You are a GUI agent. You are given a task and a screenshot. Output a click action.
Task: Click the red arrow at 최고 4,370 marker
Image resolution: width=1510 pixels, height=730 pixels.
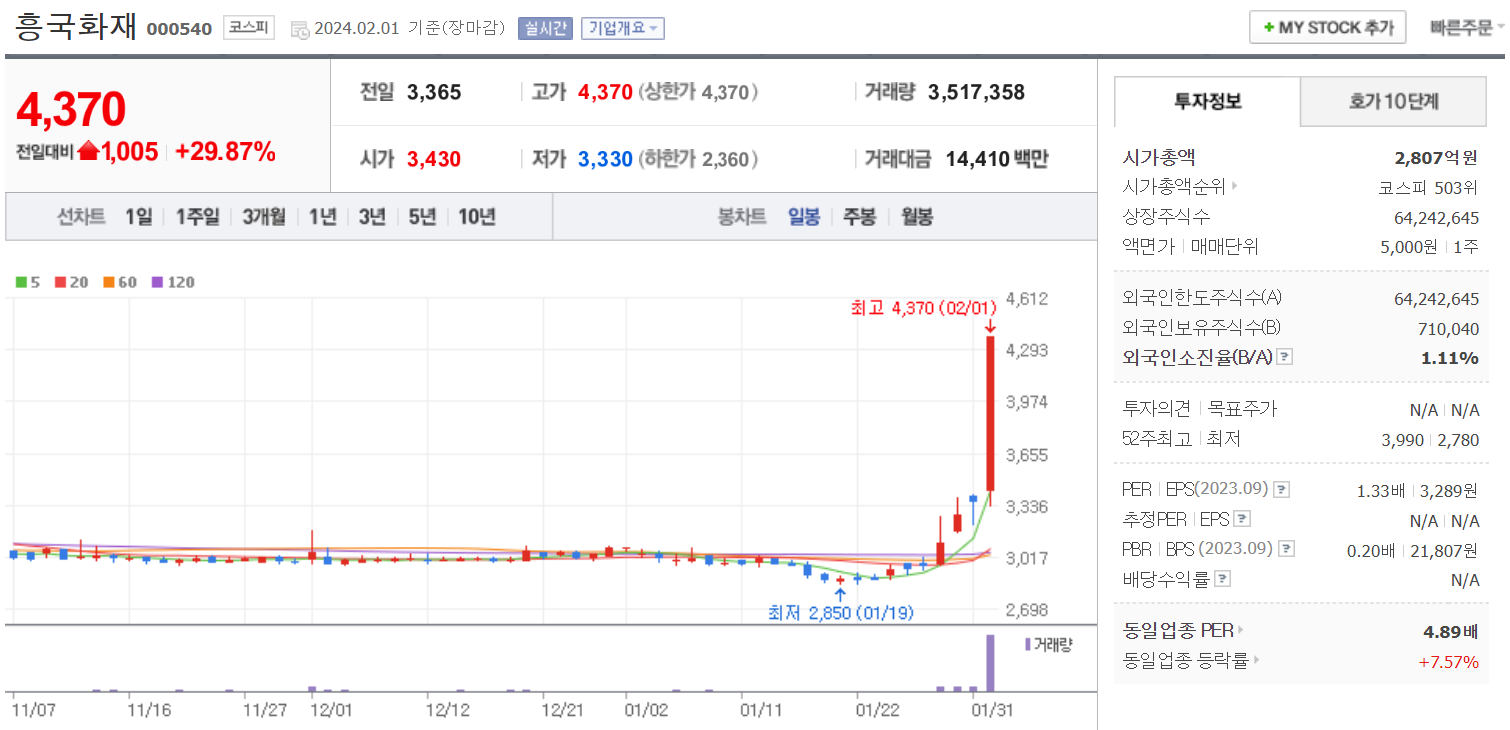click(989, 325)
